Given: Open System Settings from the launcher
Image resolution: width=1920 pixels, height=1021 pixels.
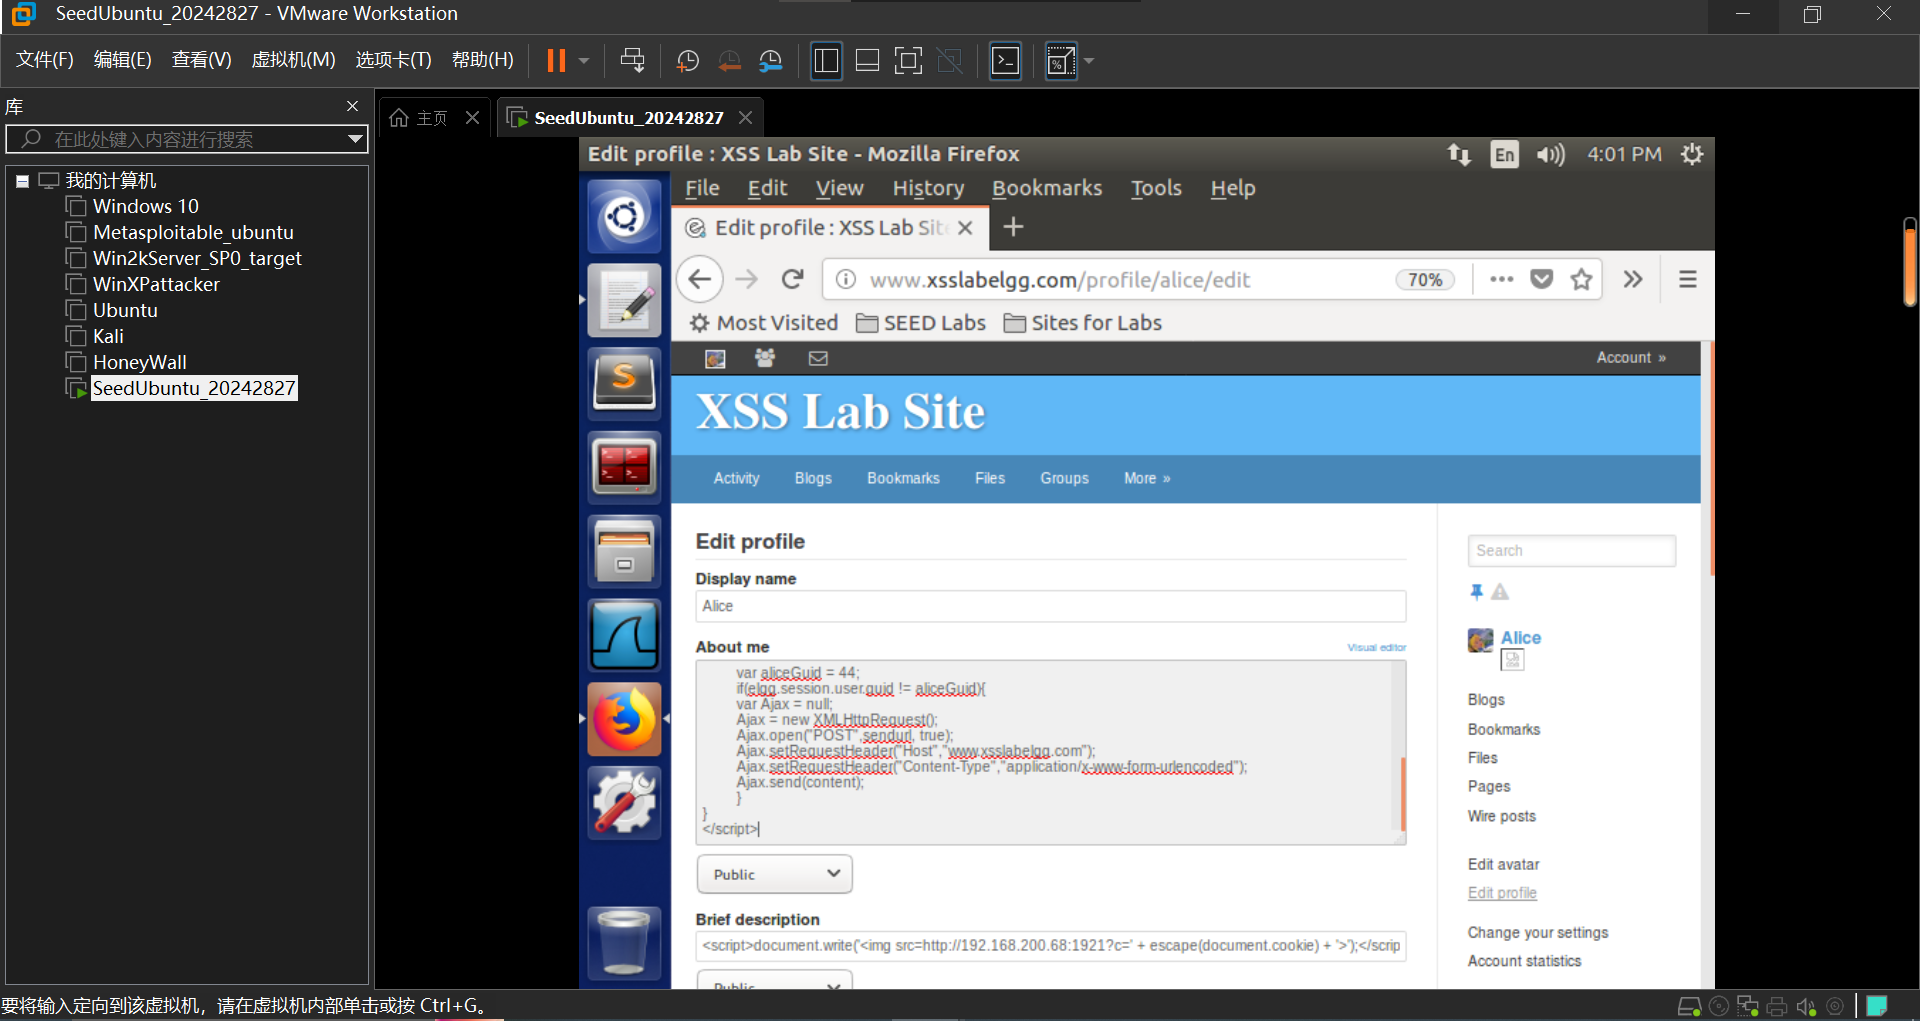Looking at the screenshot, I should point(624,802).
